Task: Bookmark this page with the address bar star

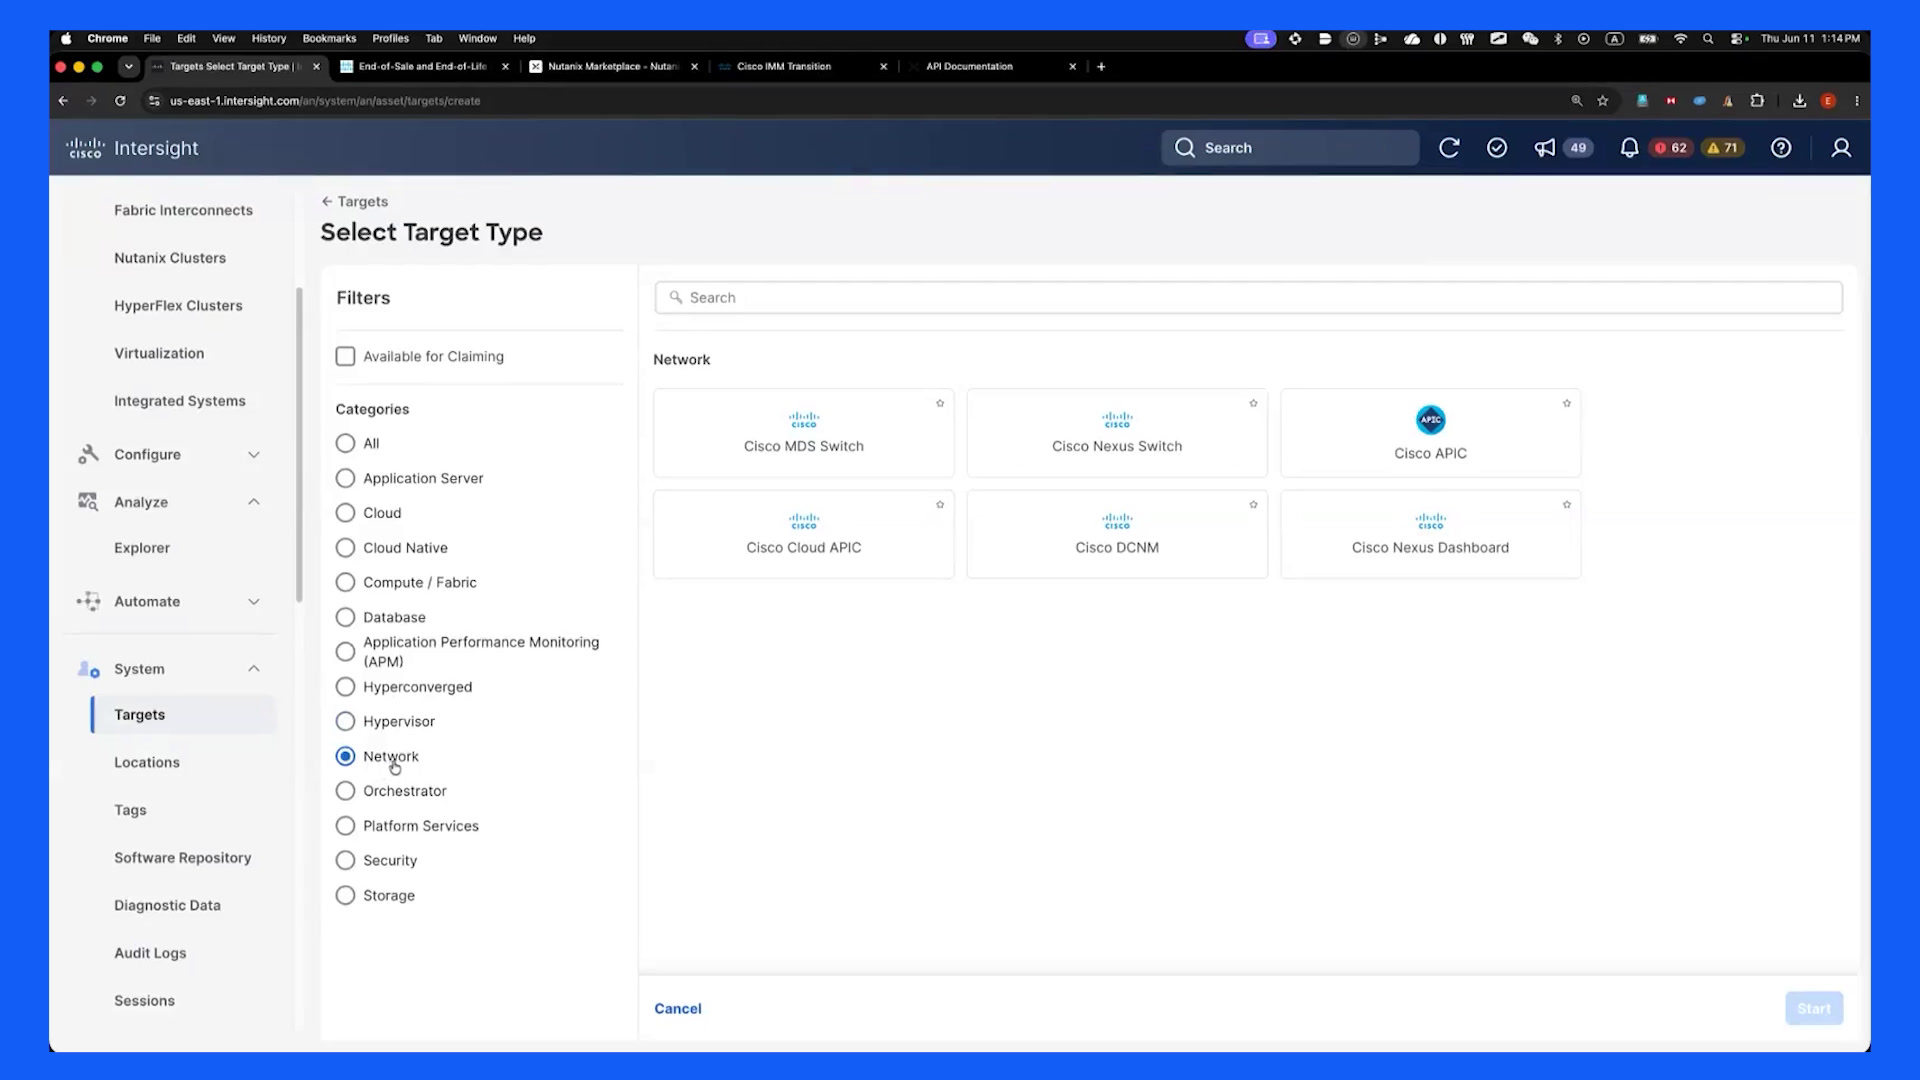Action: pyautogui.click(x=1603, y=101)
